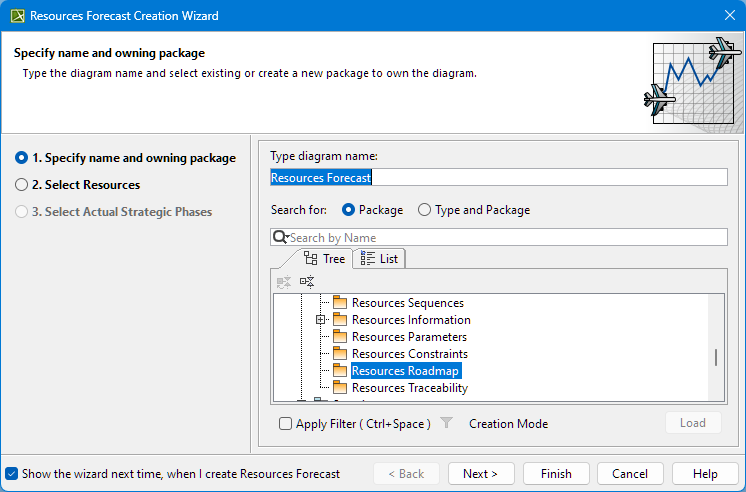Image resolution: width=746 pixels, height=492 pixels.
Task: Click the Finish button
Action: 556,474
